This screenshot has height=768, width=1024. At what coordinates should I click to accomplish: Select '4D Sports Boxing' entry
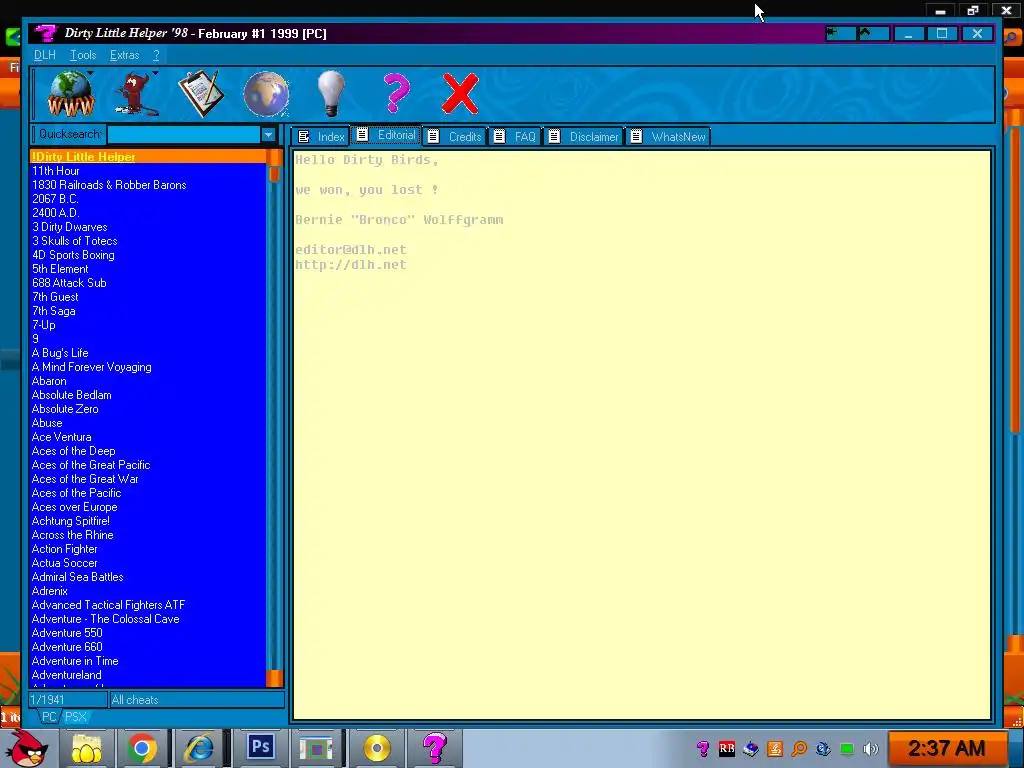pyautogui.click(x=148, y=255)
